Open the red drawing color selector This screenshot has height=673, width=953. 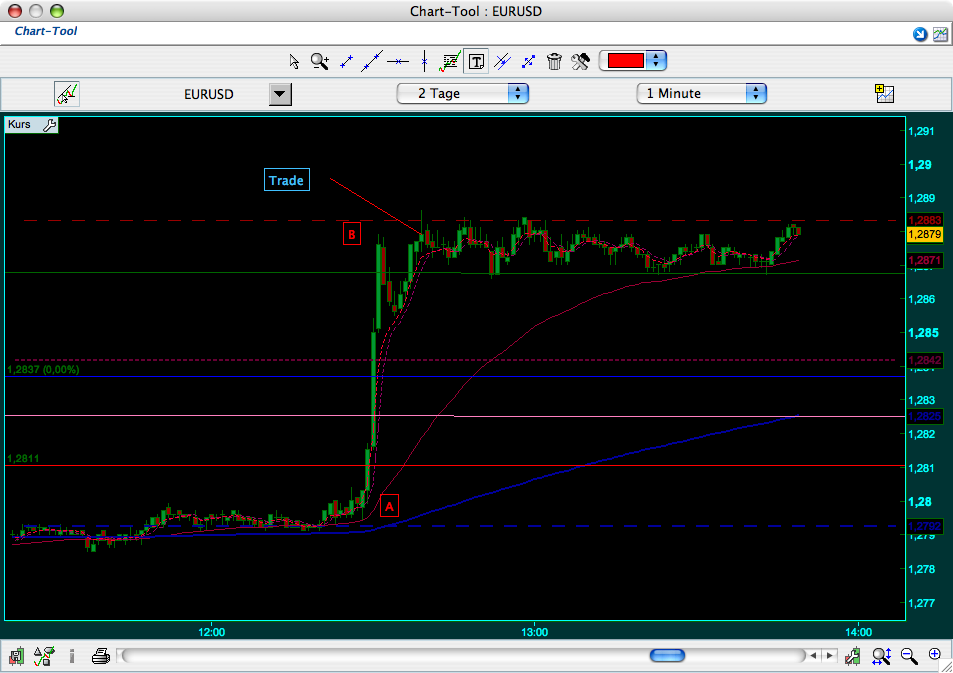633,61
